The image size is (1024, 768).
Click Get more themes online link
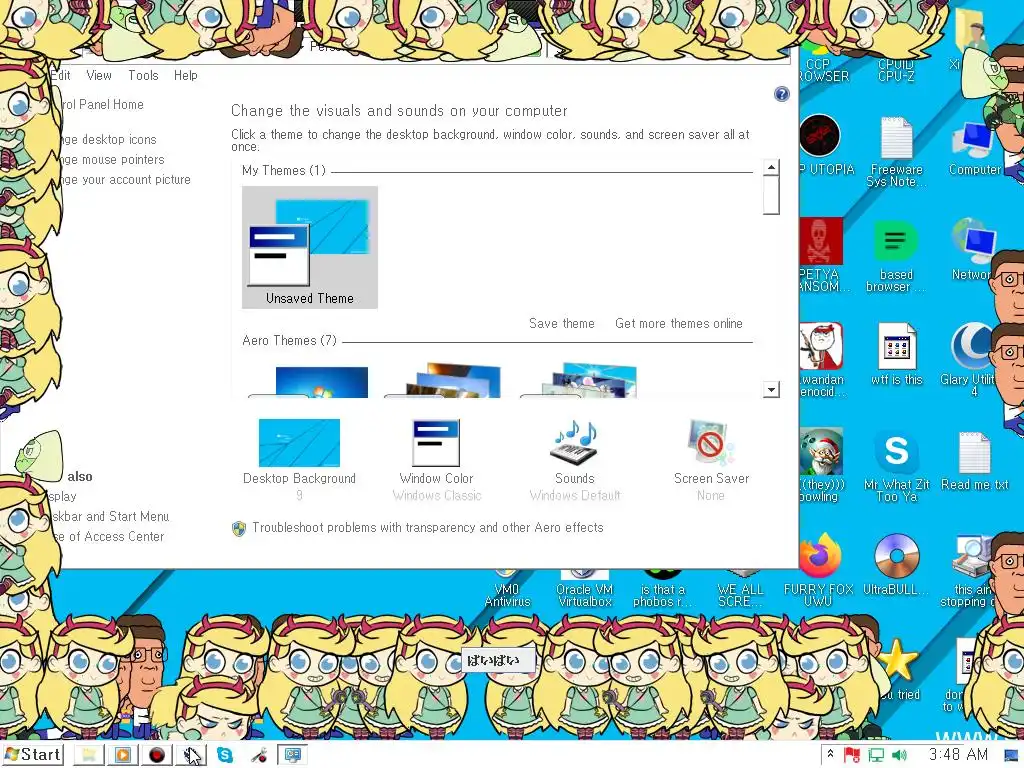679,323
